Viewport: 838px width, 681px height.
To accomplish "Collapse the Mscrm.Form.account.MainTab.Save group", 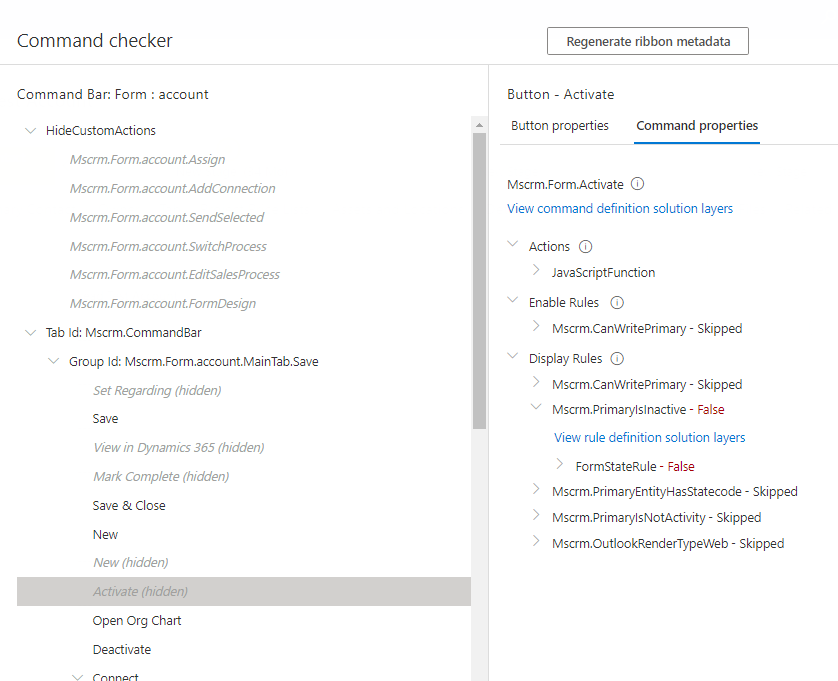I will 53,361.
